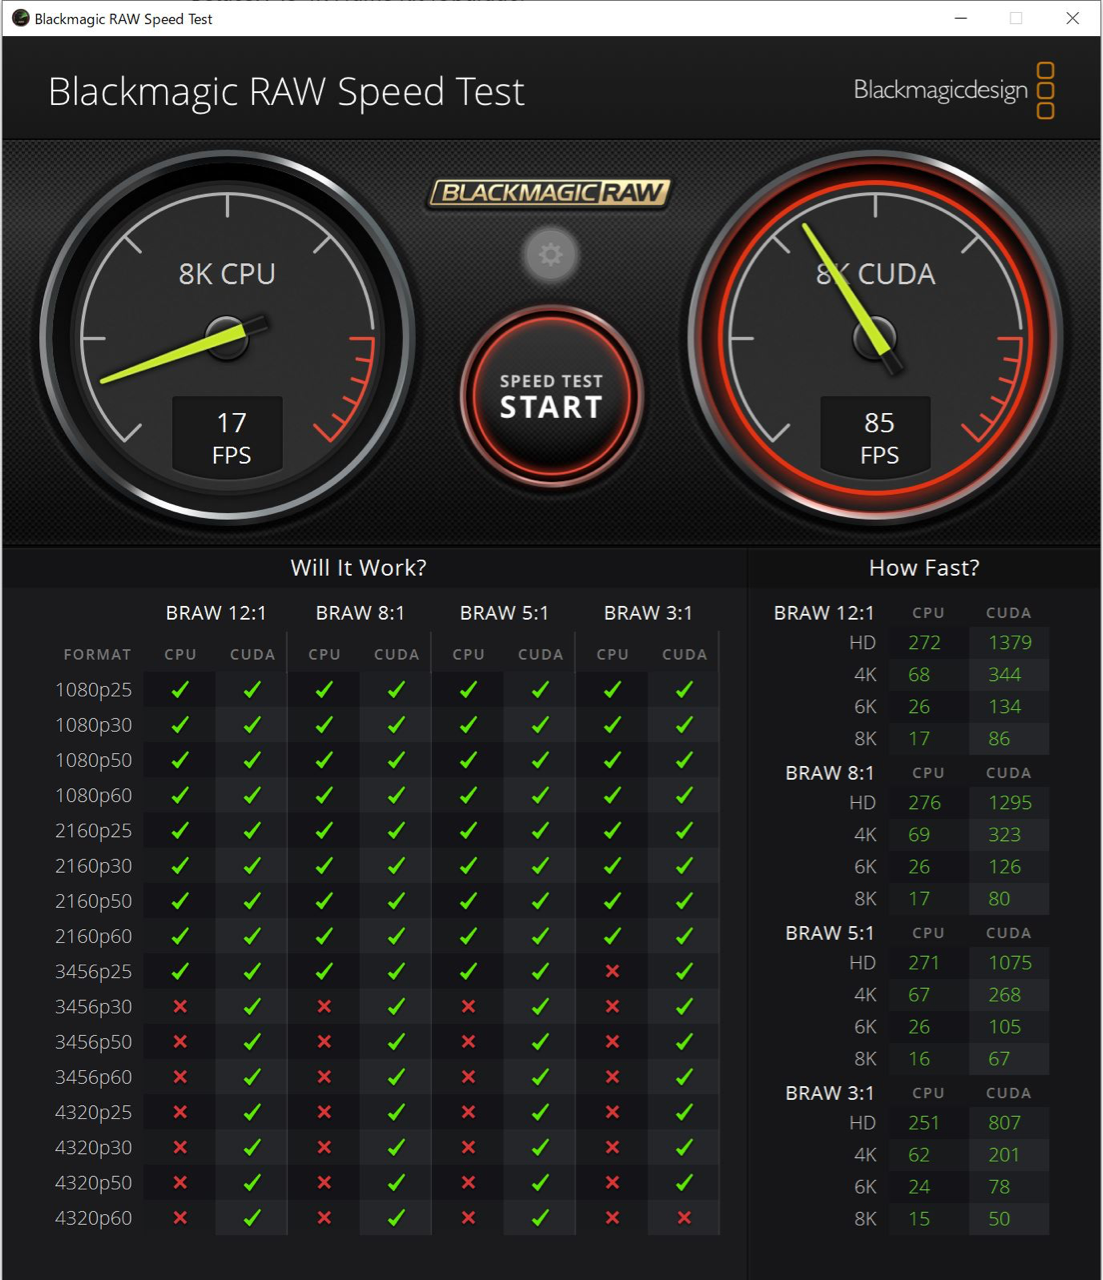Click the Blackmagicdesign logo in the header
The width and height of the screenshot is (1103, 1280).
click(953, 90)
